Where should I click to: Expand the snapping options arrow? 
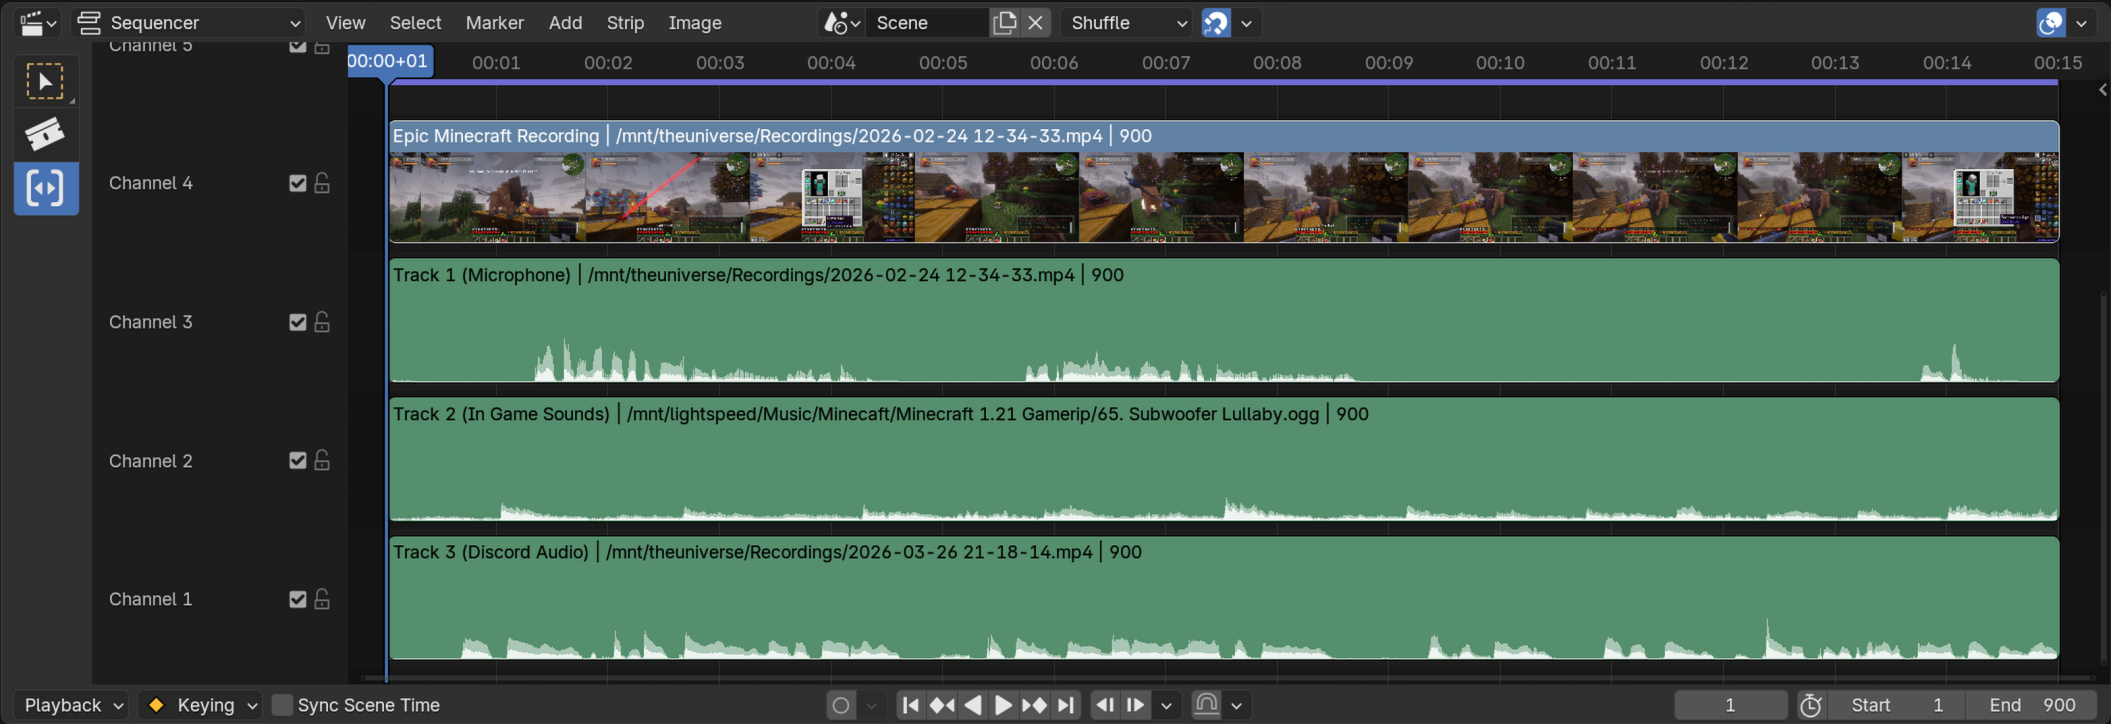coord(1246,22)
